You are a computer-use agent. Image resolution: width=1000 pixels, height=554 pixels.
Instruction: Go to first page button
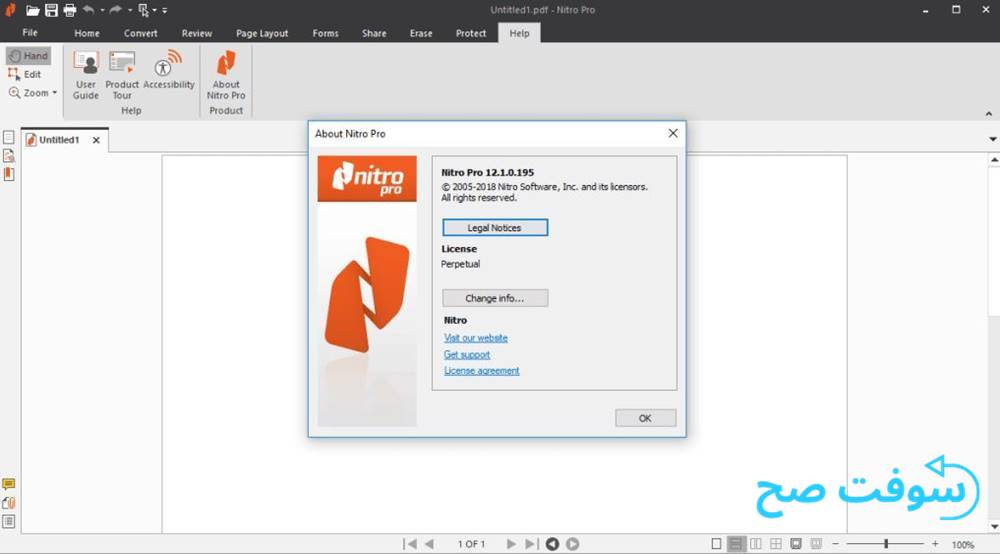pyautogui.click(x=409, y=544)
